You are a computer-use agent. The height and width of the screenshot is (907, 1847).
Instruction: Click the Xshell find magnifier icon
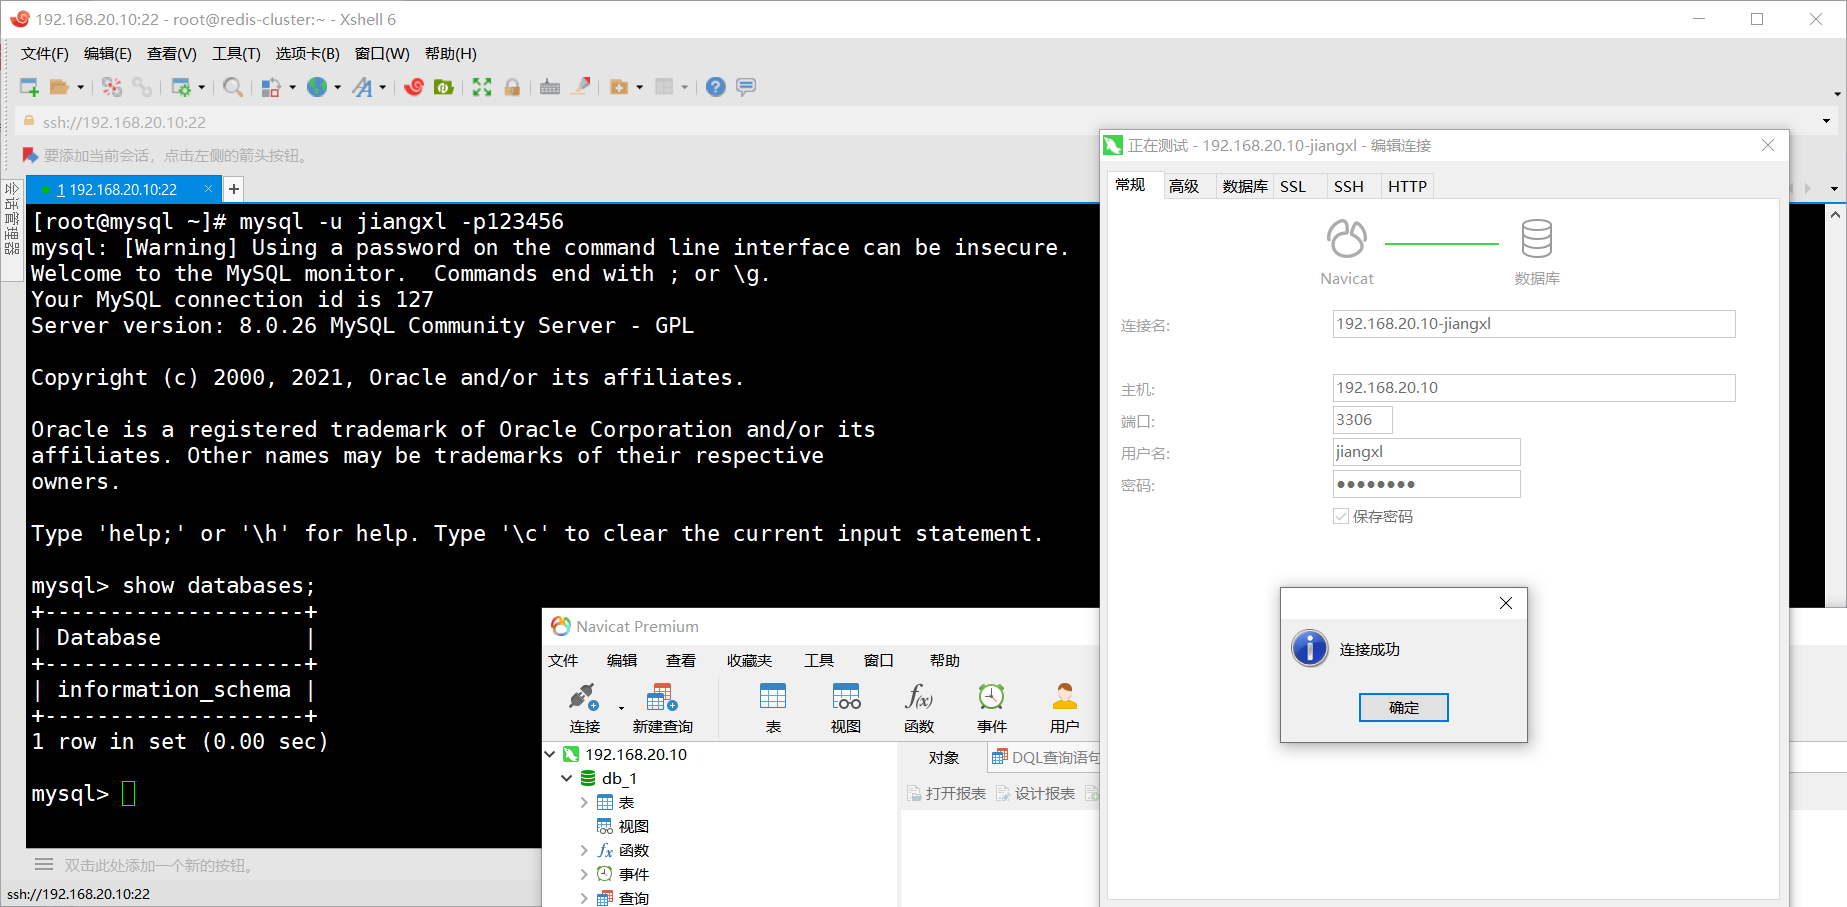click(x=233, y=87)
